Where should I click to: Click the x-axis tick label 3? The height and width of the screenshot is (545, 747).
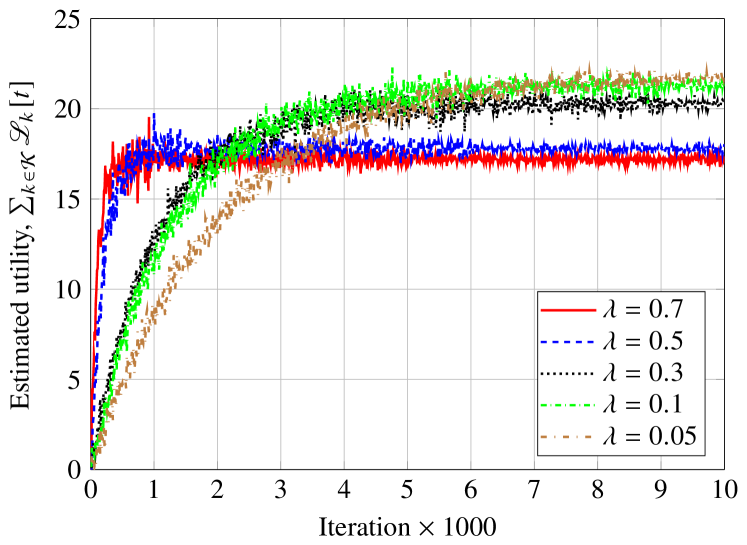(280, 490)
